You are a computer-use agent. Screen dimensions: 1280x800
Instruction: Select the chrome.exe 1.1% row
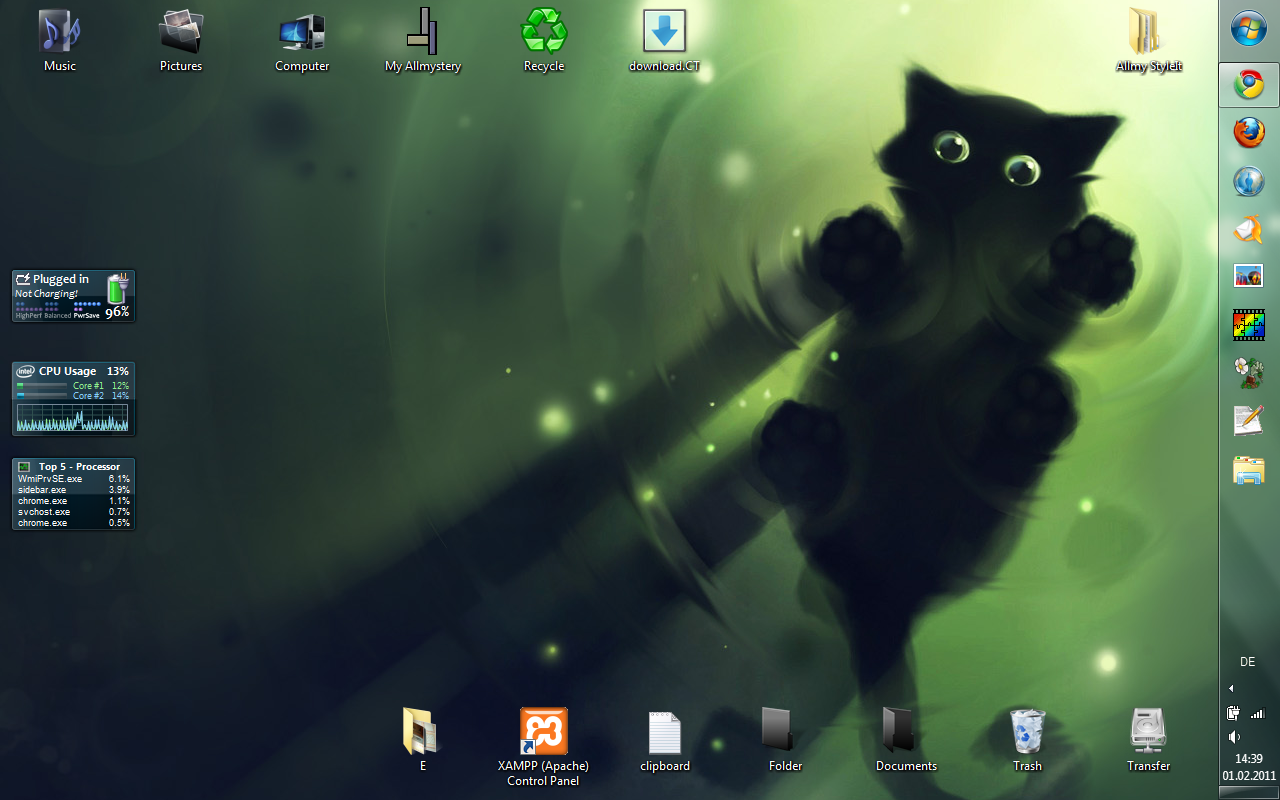click(73, 501)
